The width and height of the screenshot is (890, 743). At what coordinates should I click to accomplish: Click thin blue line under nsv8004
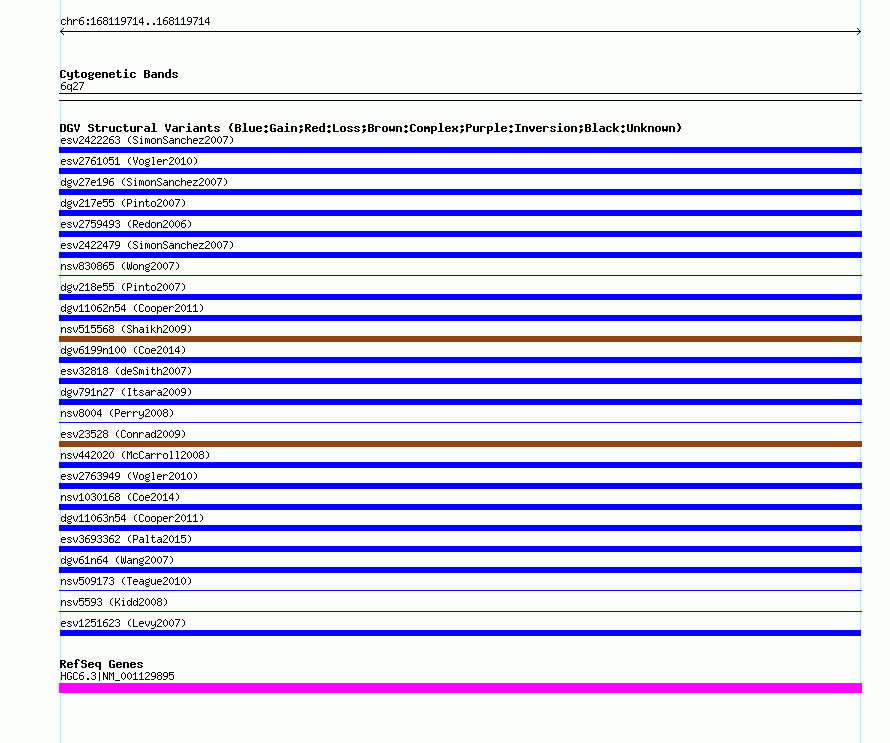460,422
